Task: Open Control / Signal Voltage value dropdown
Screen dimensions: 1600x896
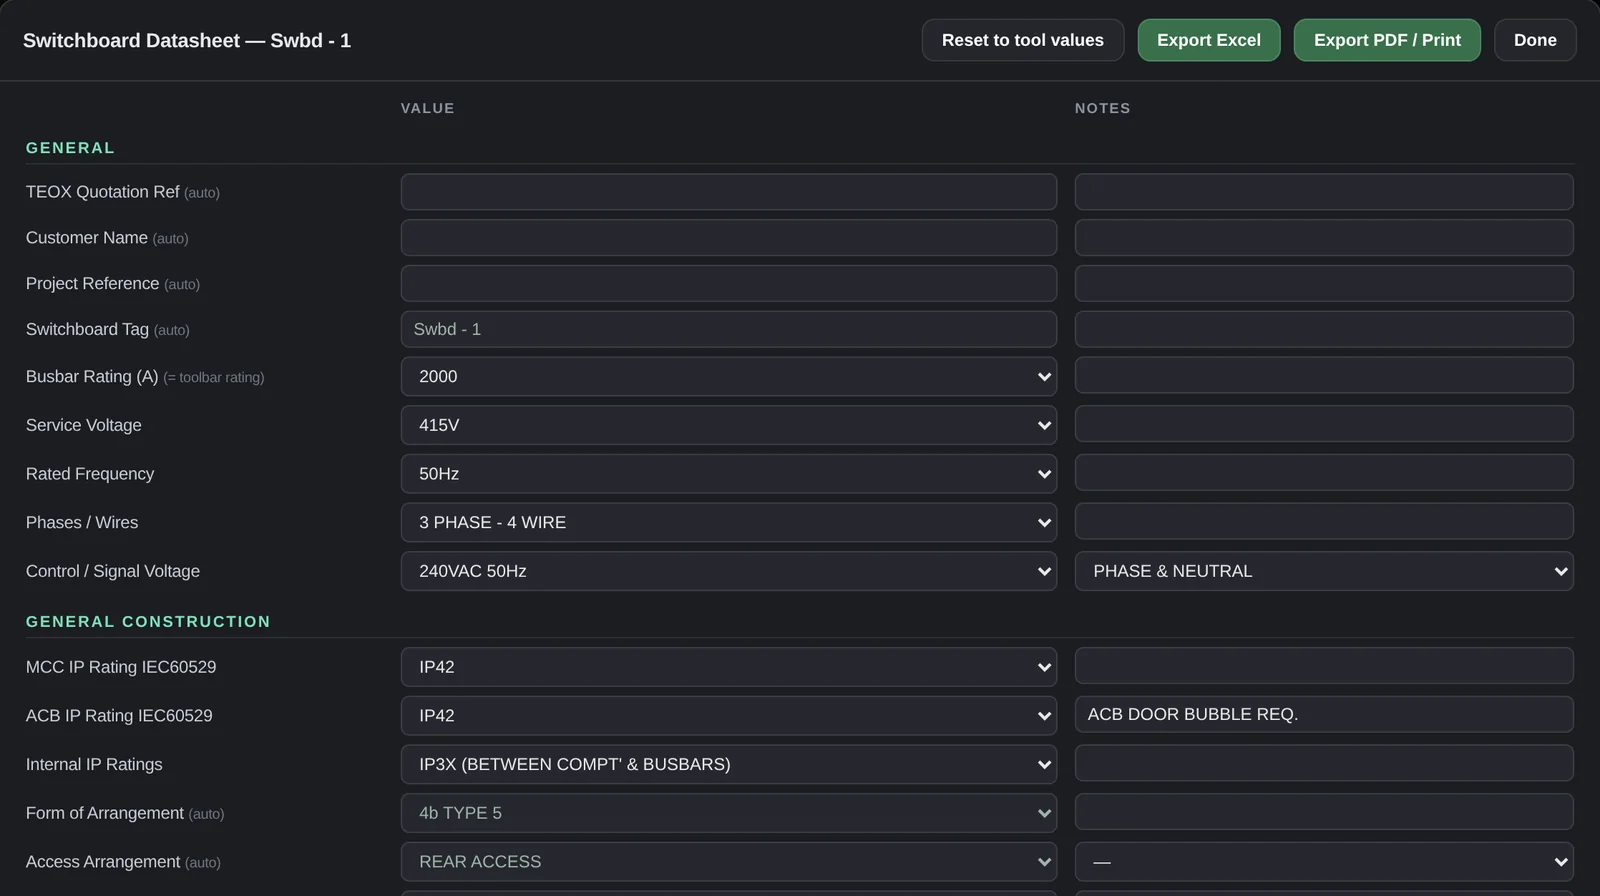Action: click(728, 571)
